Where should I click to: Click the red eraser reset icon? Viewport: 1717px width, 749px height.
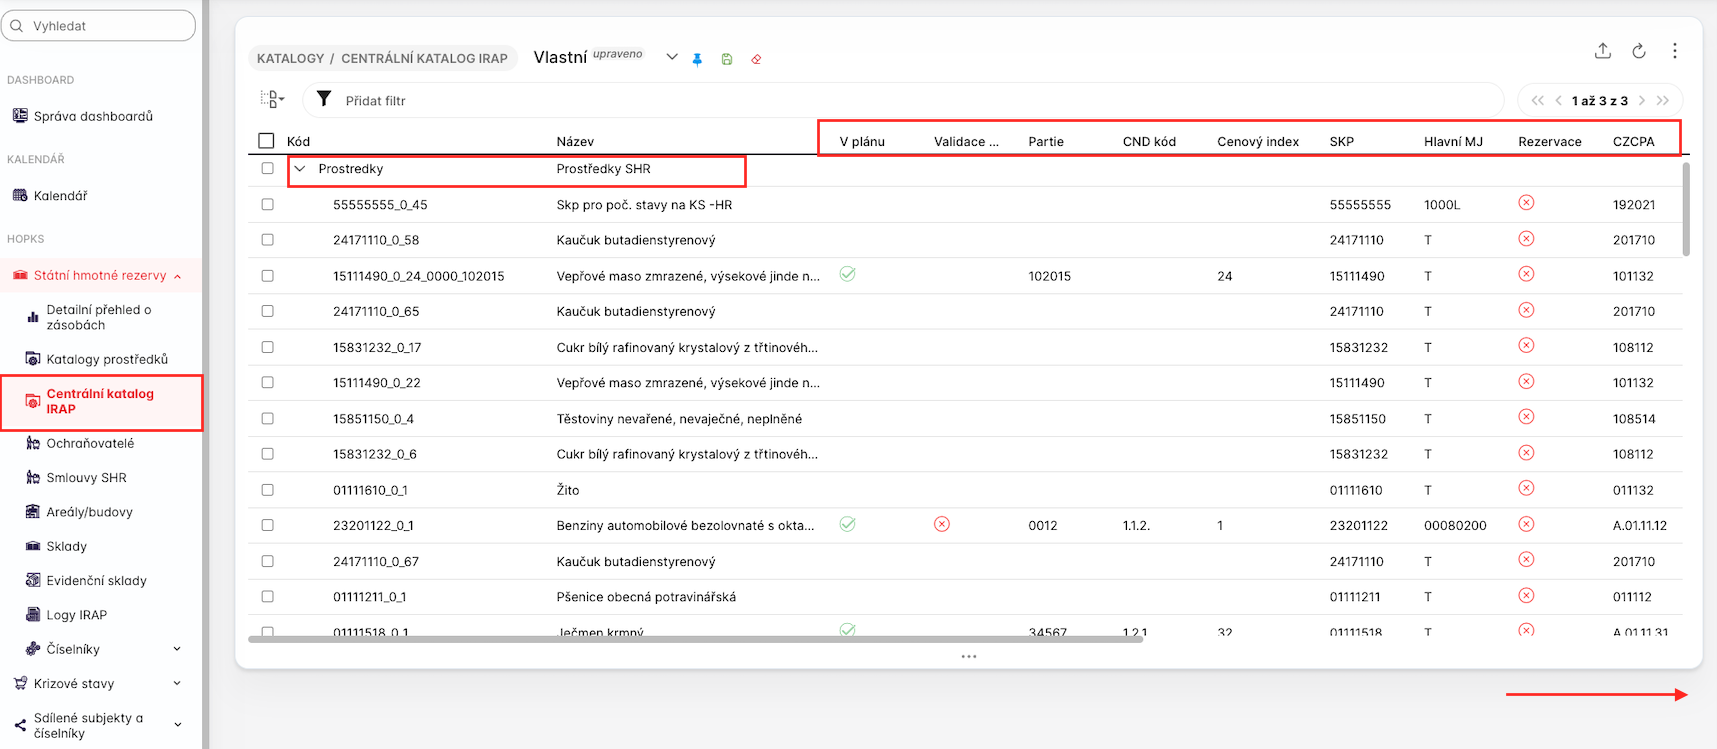pyautogui.click(x=756, y=59)
